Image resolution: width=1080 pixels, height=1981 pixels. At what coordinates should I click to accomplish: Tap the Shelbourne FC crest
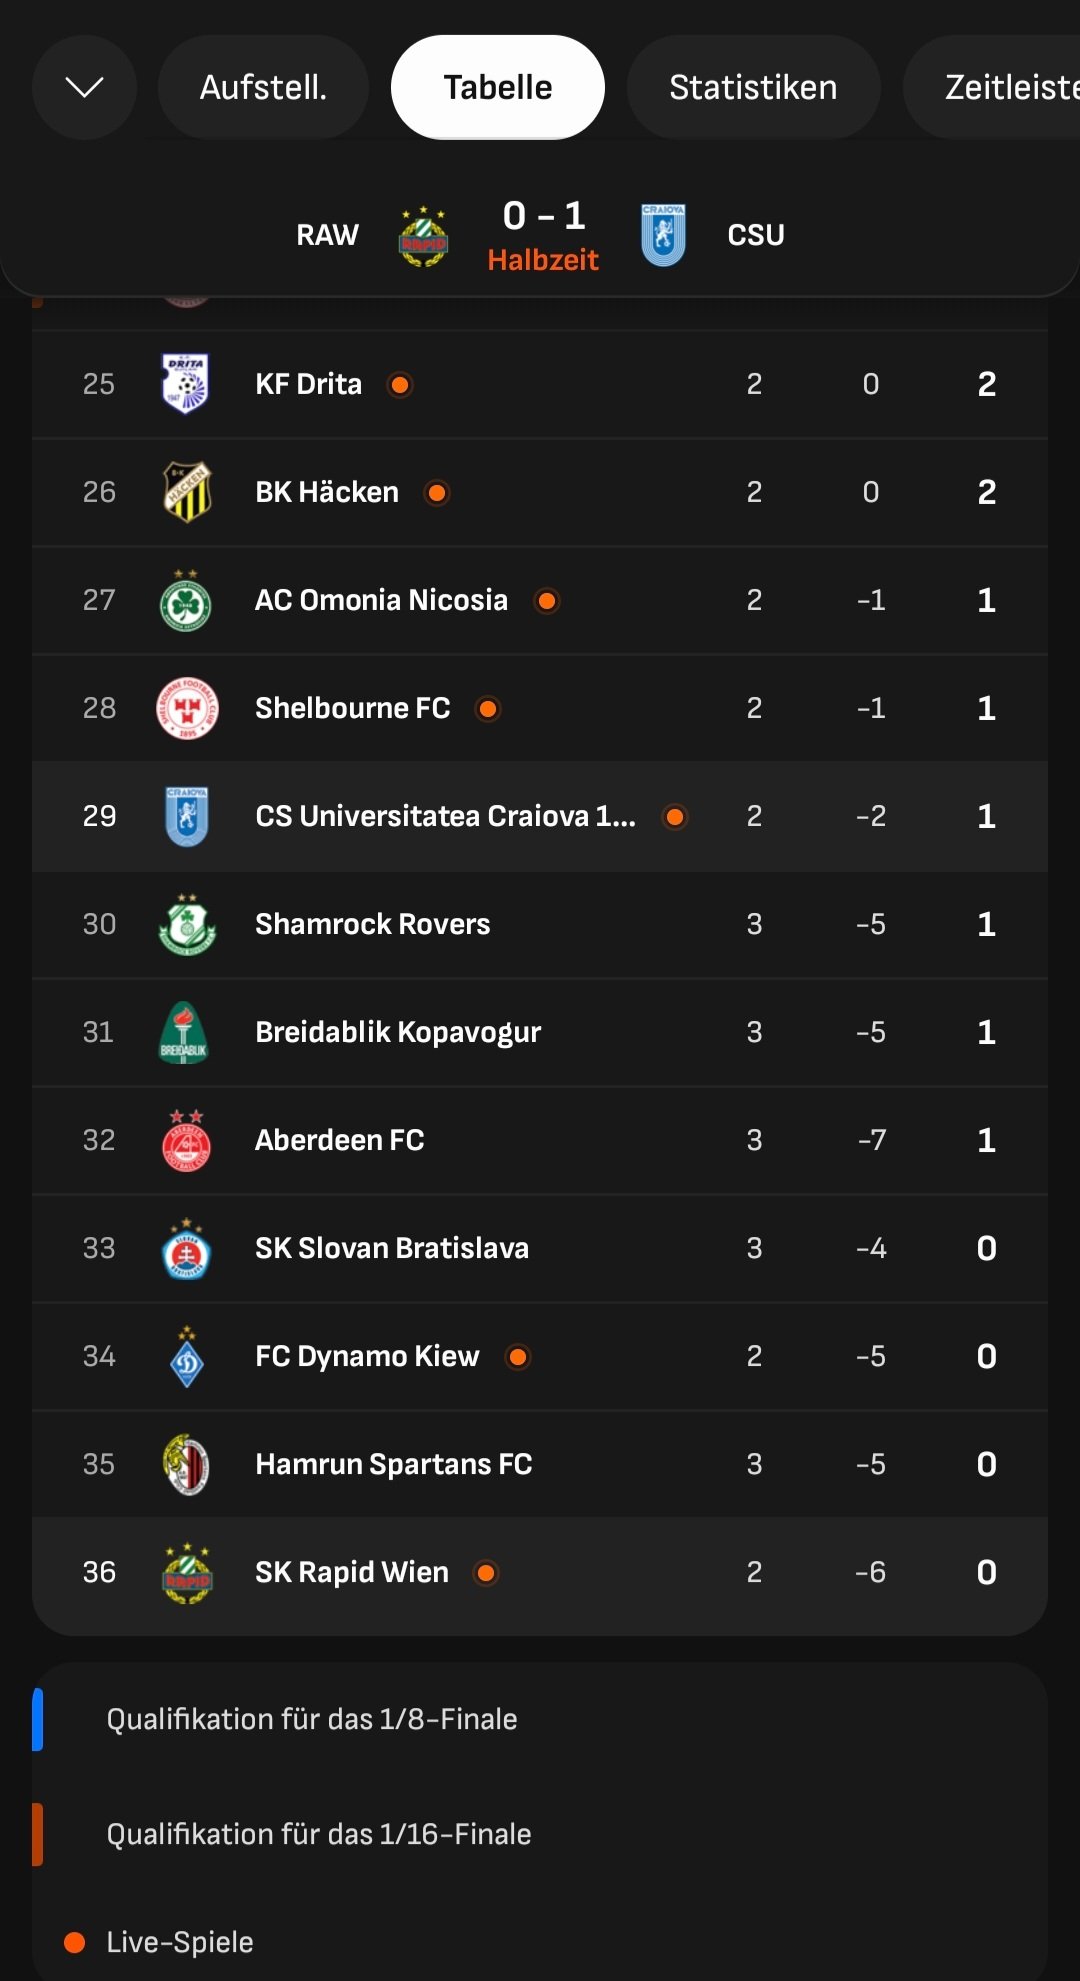point(186,708)
